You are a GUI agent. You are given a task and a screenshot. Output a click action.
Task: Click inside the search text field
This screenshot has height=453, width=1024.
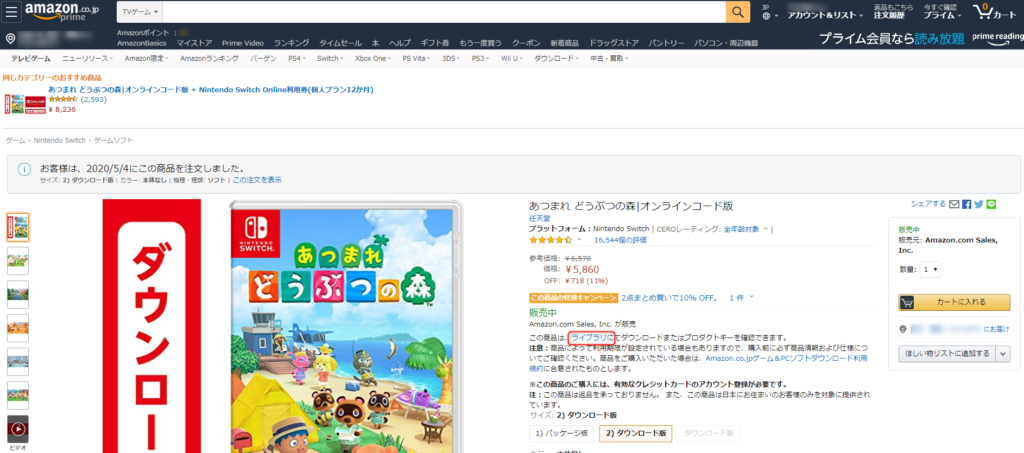coord(444,12)
